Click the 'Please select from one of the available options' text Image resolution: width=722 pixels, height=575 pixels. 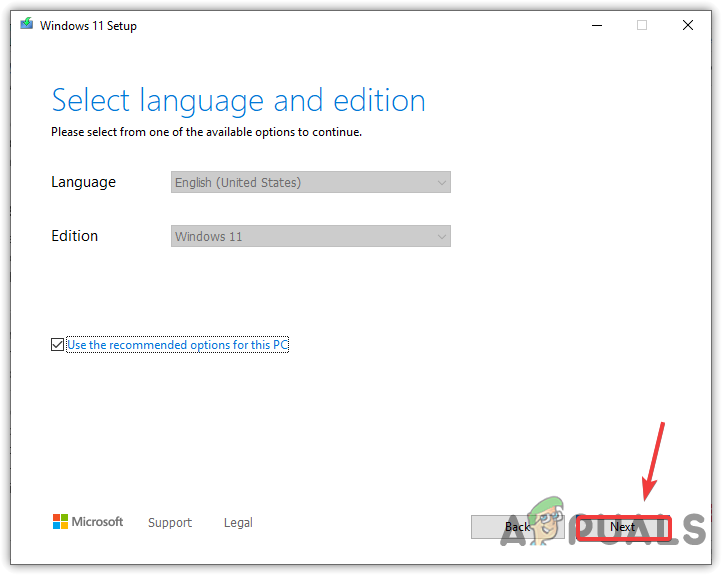pyautogui.click(x=206, y=132)
